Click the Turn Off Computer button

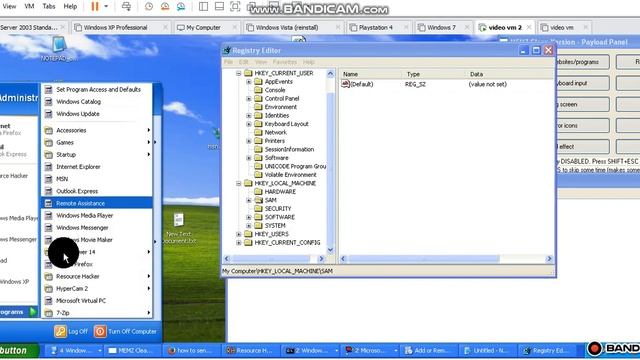126,331
